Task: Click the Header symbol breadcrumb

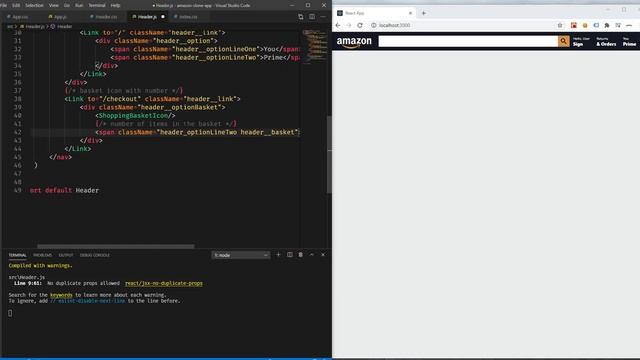Action: (62, 26)
